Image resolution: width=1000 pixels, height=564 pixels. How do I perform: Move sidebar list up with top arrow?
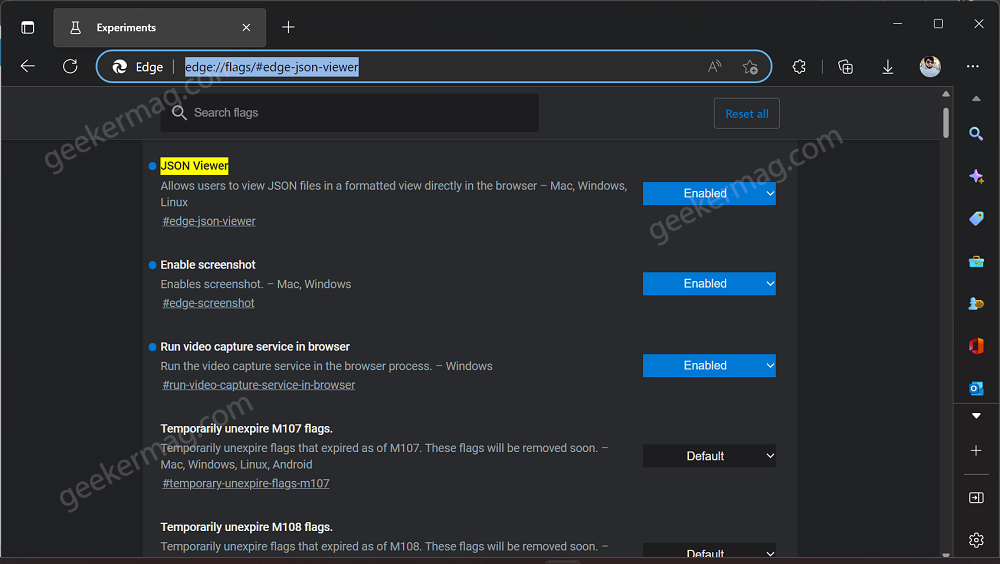point(976,99)
